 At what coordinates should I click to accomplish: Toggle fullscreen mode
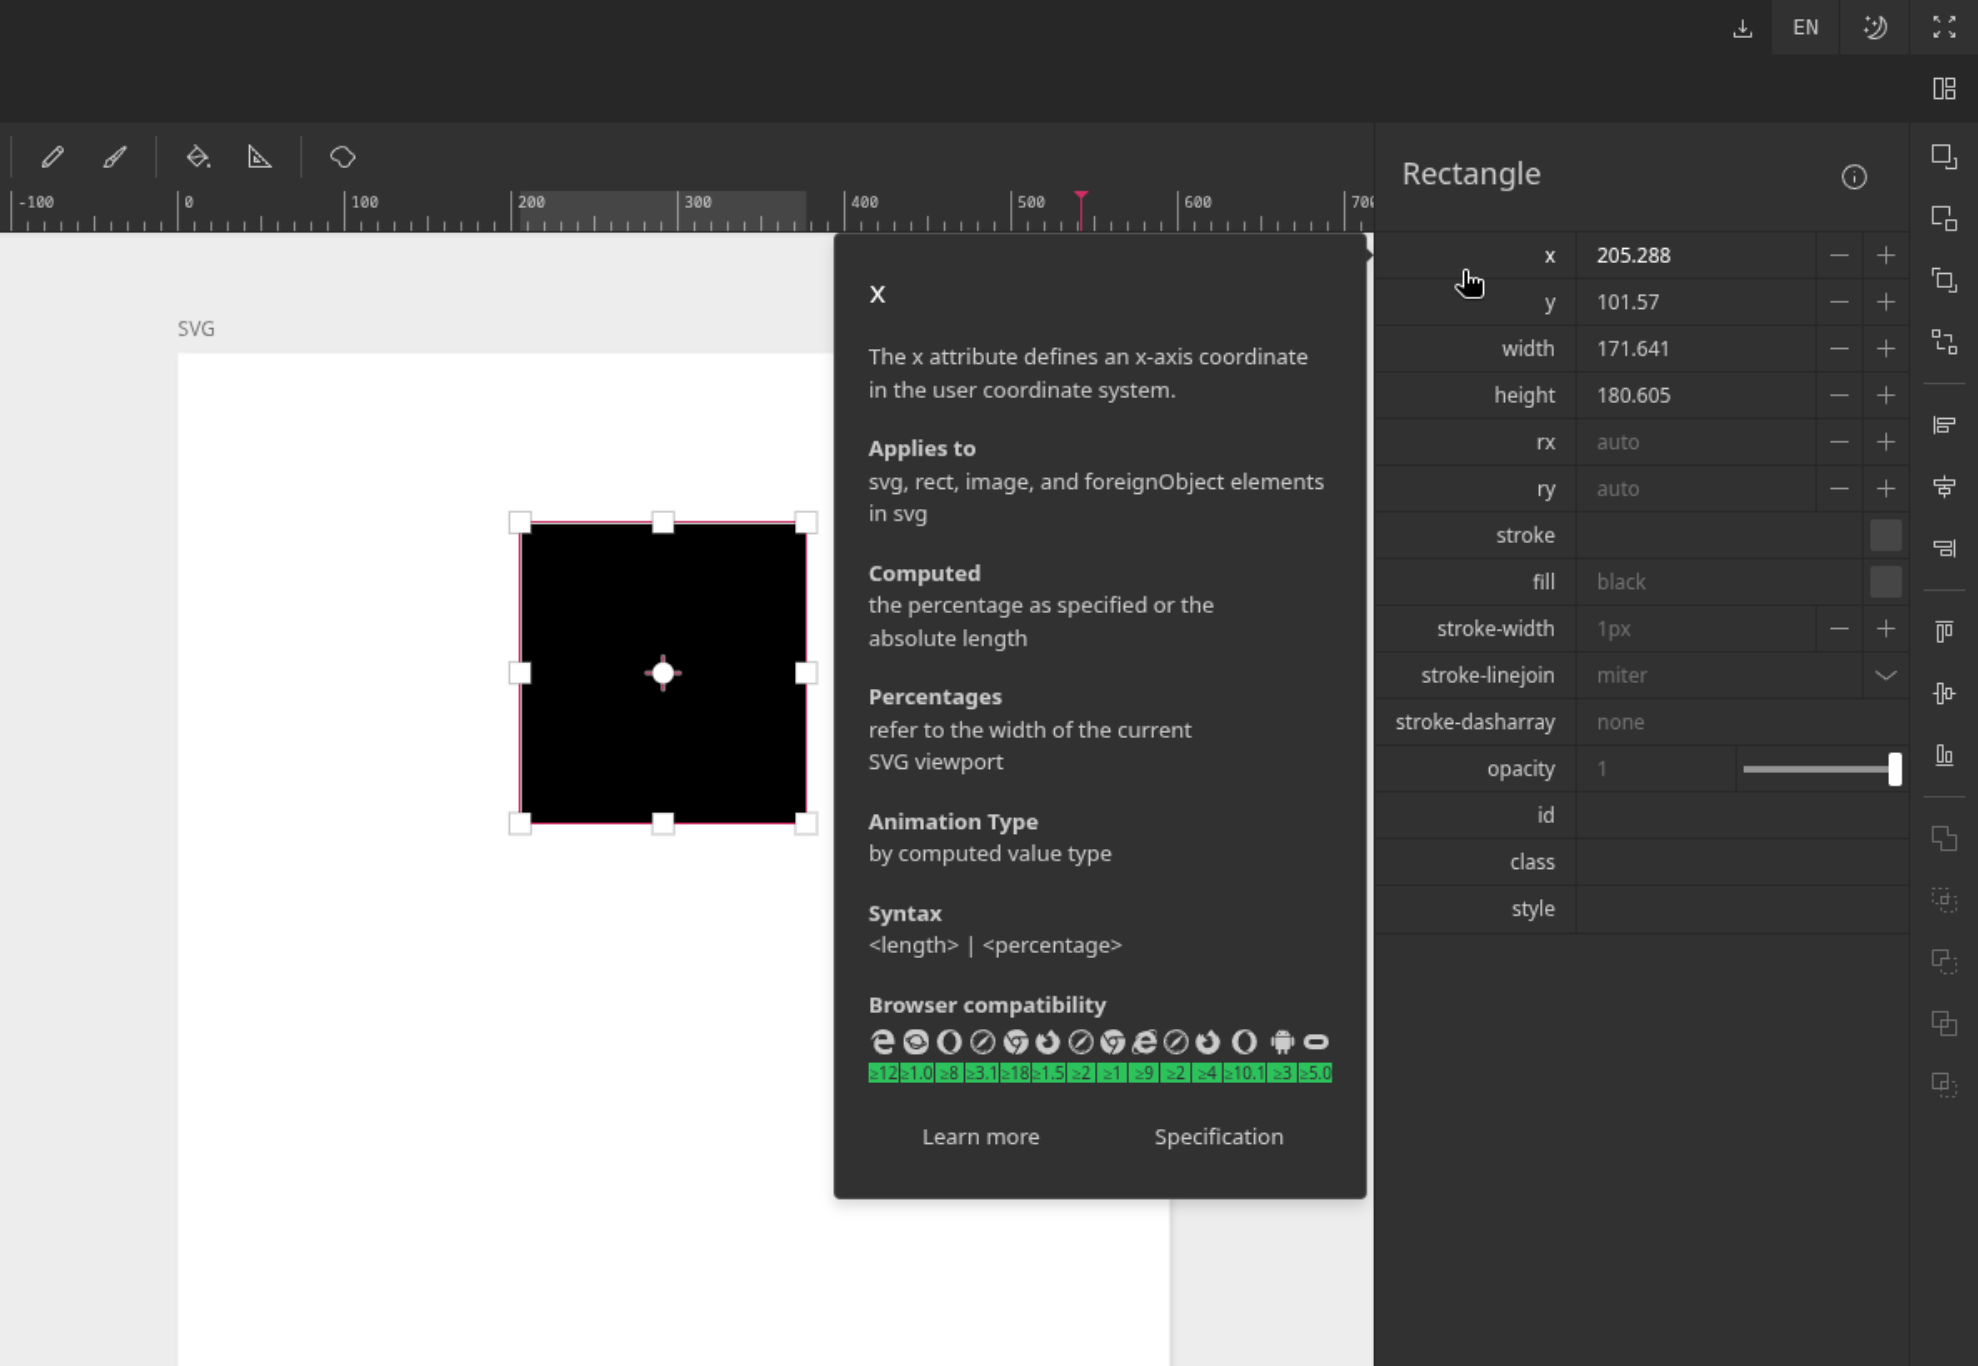(x=1944, y=27)
